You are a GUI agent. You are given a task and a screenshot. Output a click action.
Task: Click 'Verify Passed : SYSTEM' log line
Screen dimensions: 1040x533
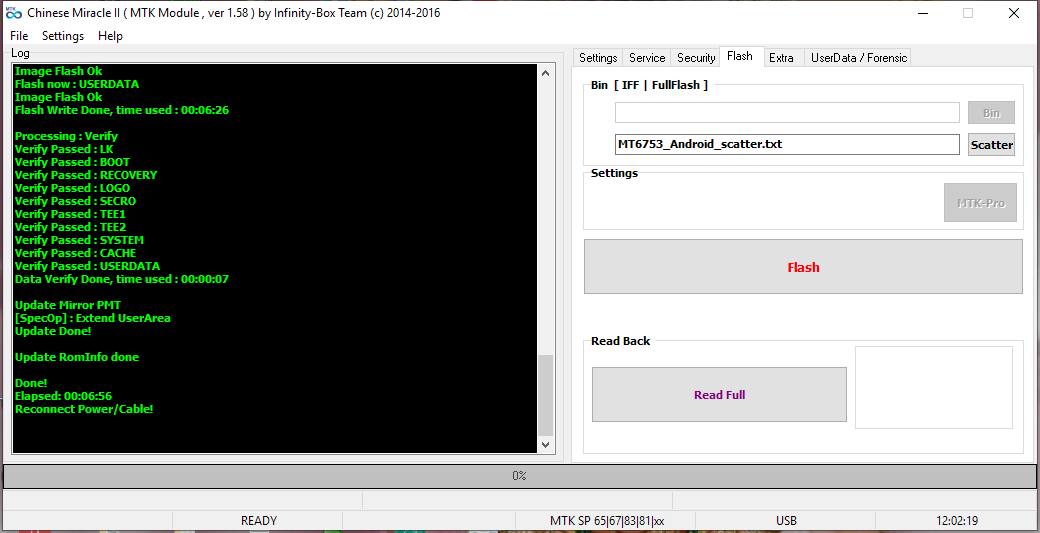80,240
